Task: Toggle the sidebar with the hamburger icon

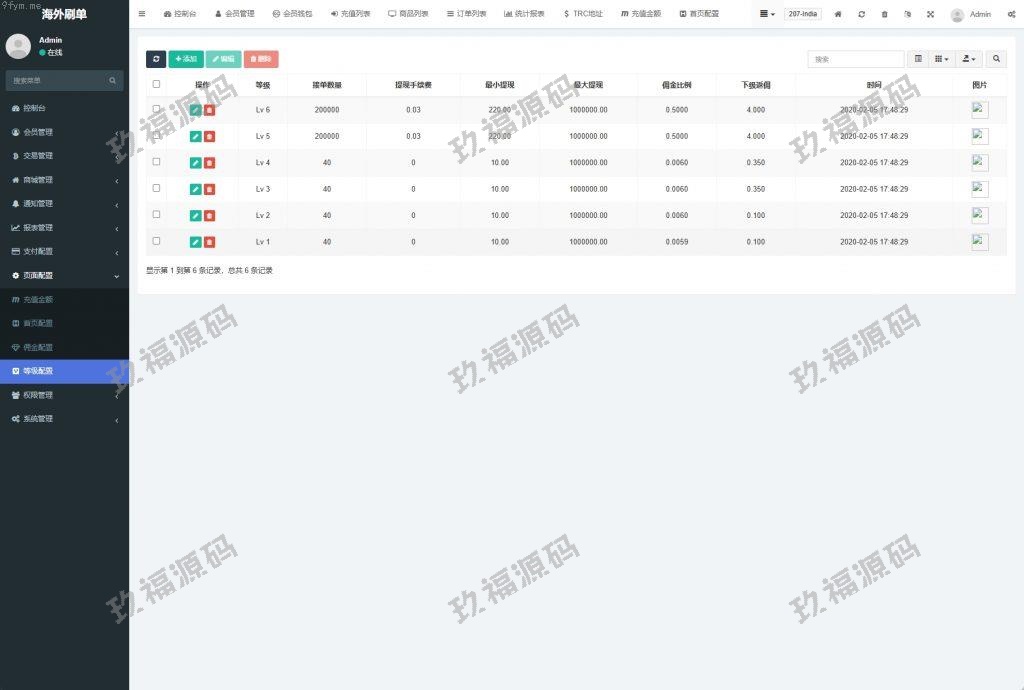Action: pyautogui.click(x=142, y=14)
